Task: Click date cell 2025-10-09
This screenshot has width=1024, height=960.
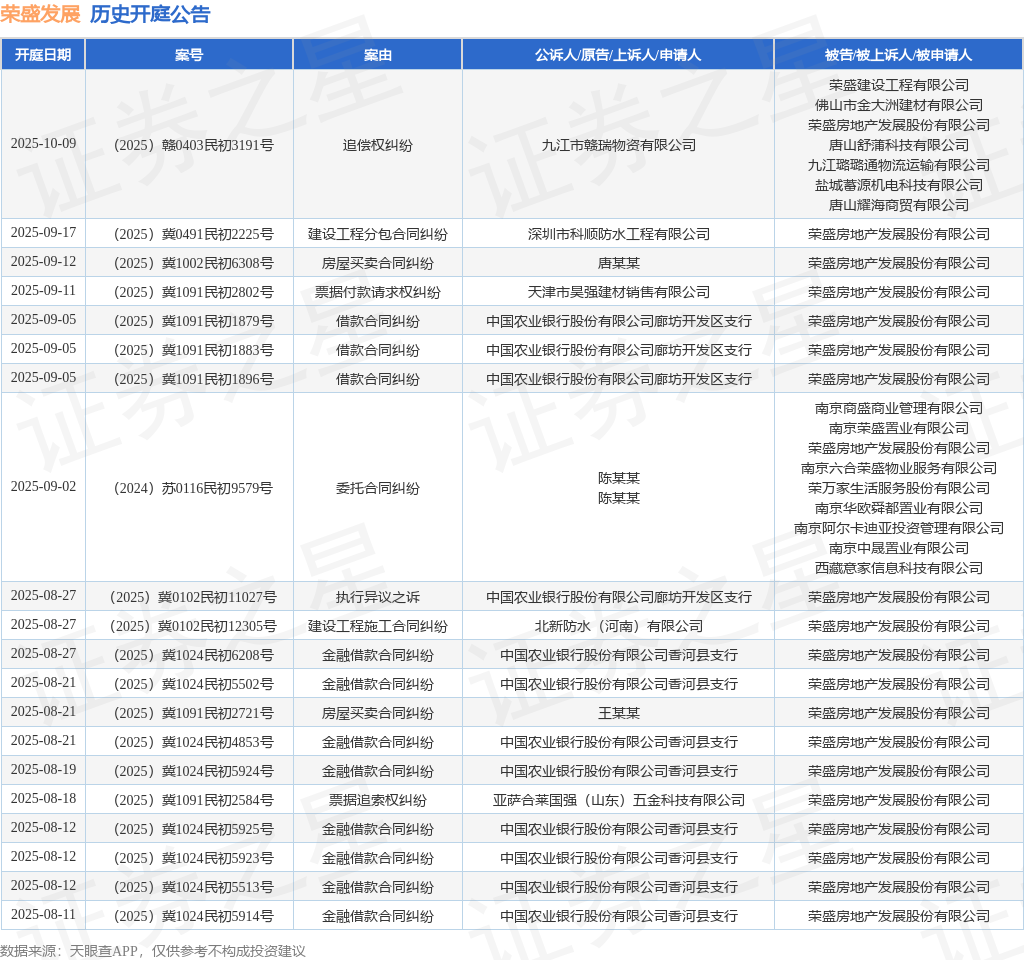Action: point(43,144)
